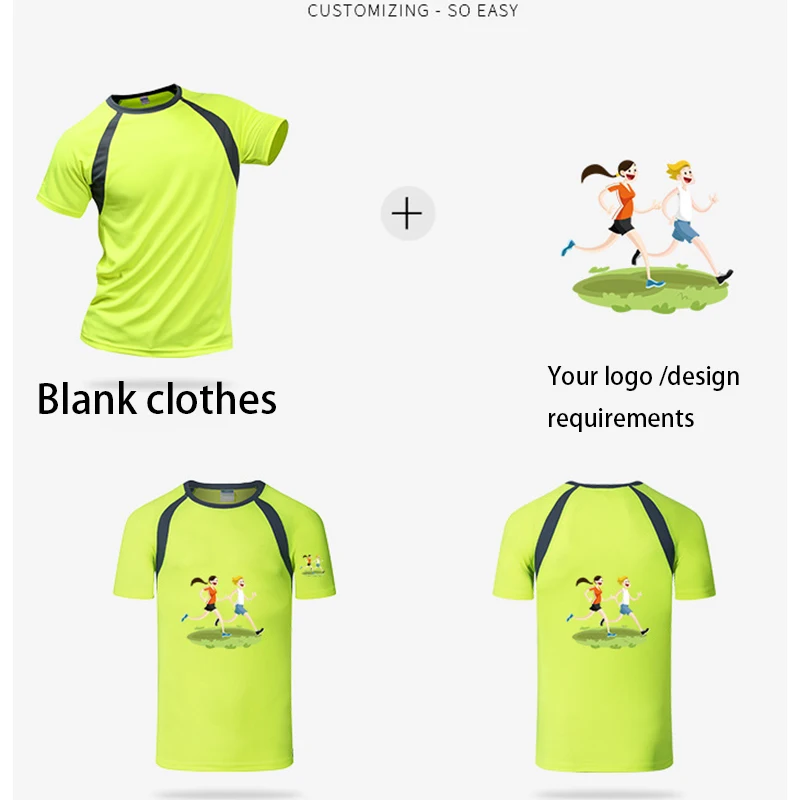Click 'Your logo /design requirements' text

[x=643, y=397]
